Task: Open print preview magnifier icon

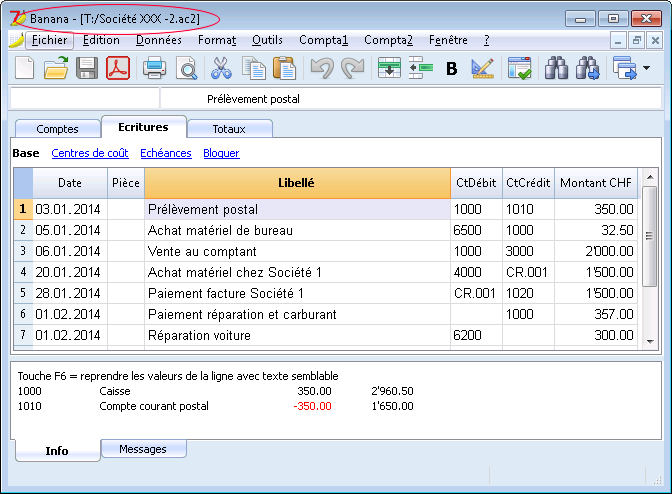Action: (186, 68)
